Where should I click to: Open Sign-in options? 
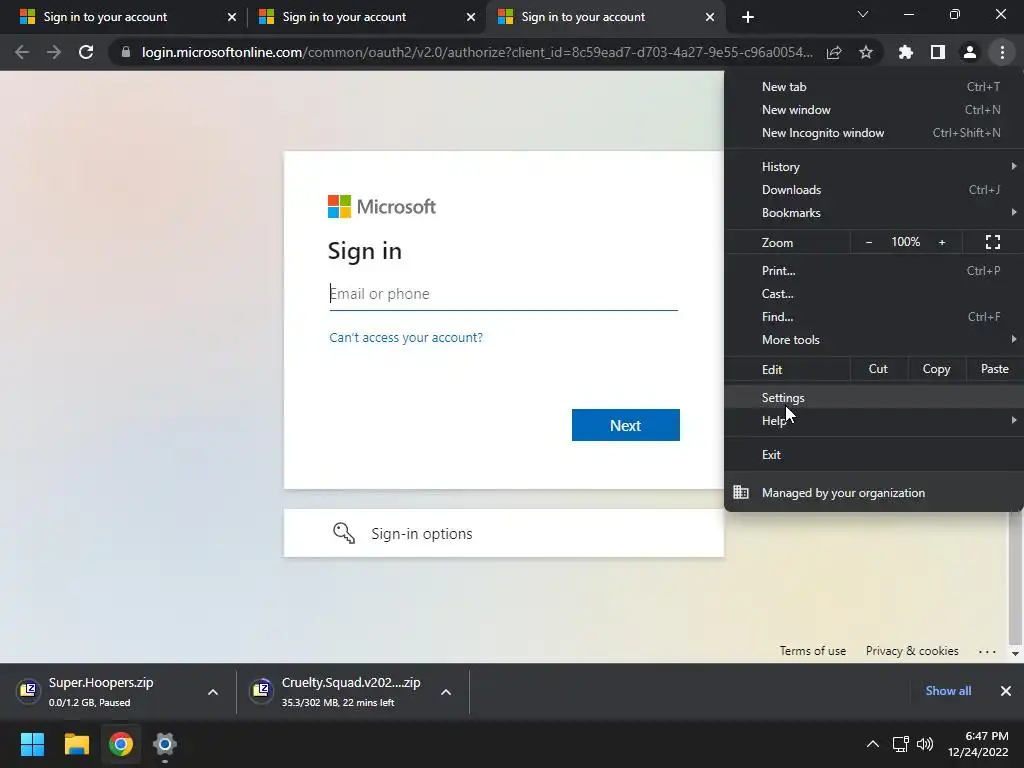tap(504, 533)
